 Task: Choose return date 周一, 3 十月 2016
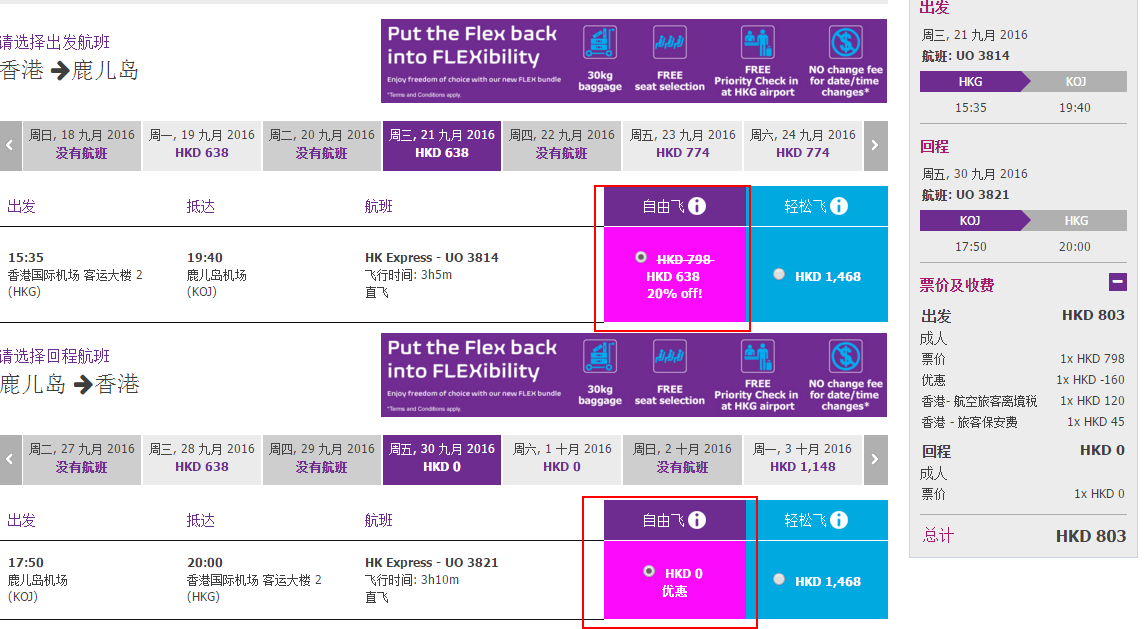802,460
